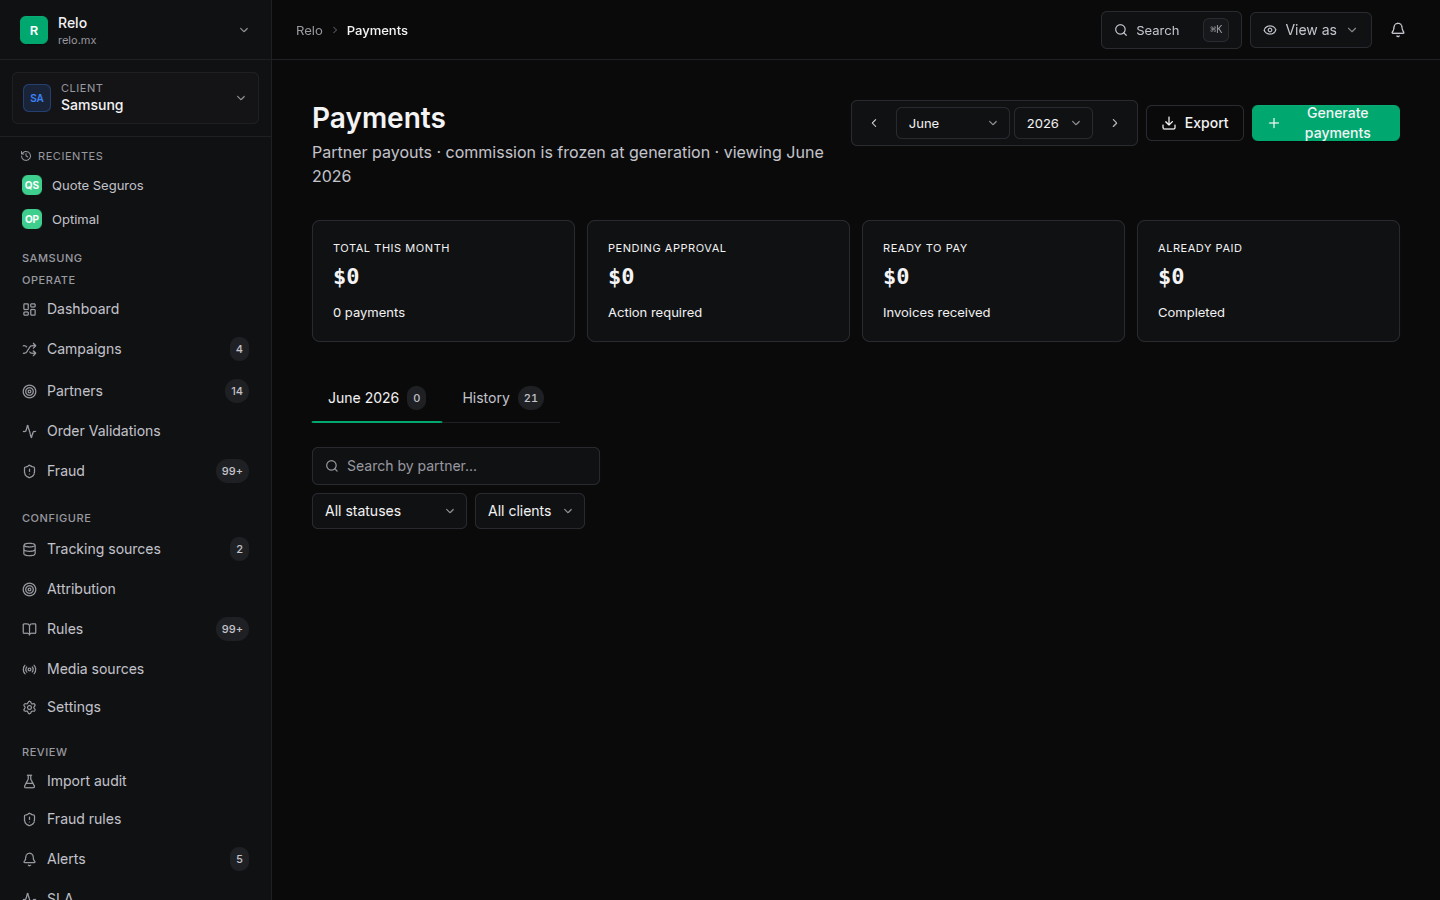Screen dimensions: 1440x900
Task: Open the View as dropdown
Action: tap(1310, 30)
